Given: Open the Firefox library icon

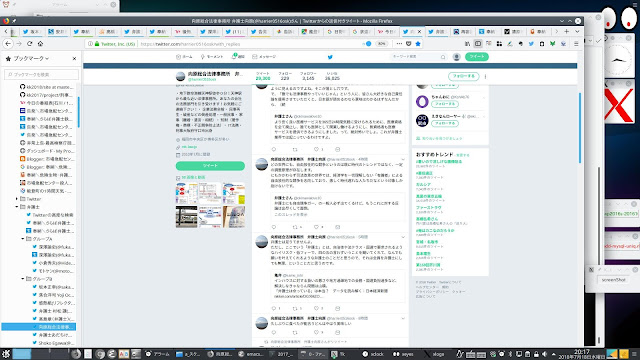Looking at the screenshot, I should pyautogui.click(x=468, y=44).
